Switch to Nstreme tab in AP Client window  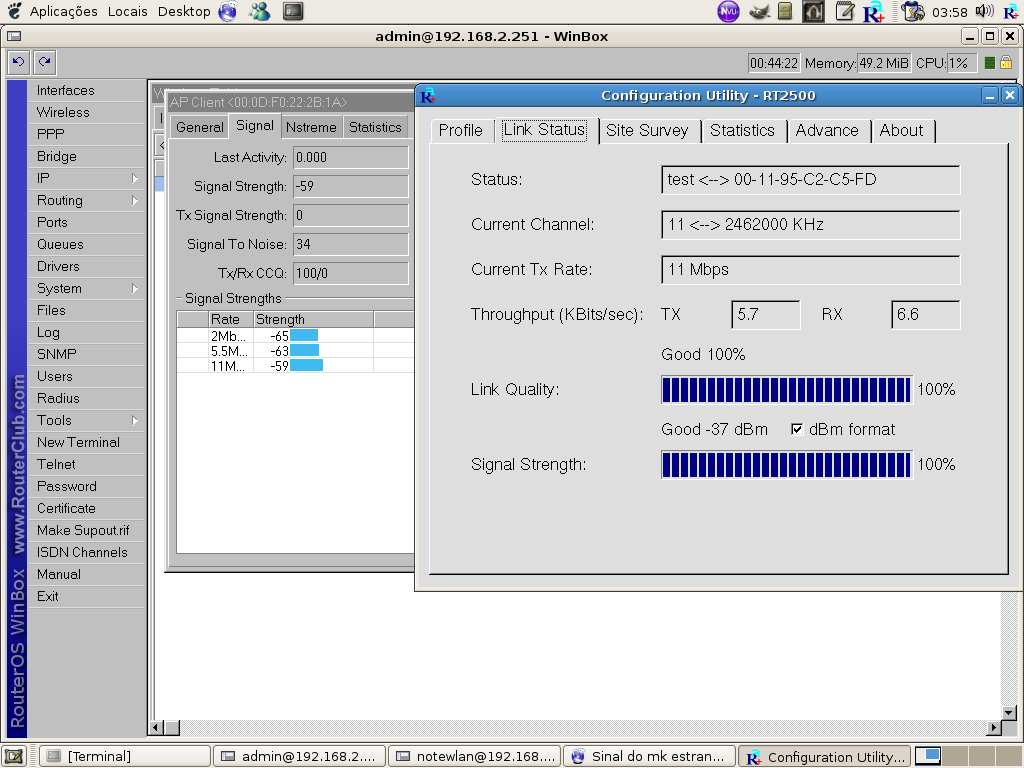[312, 127]
